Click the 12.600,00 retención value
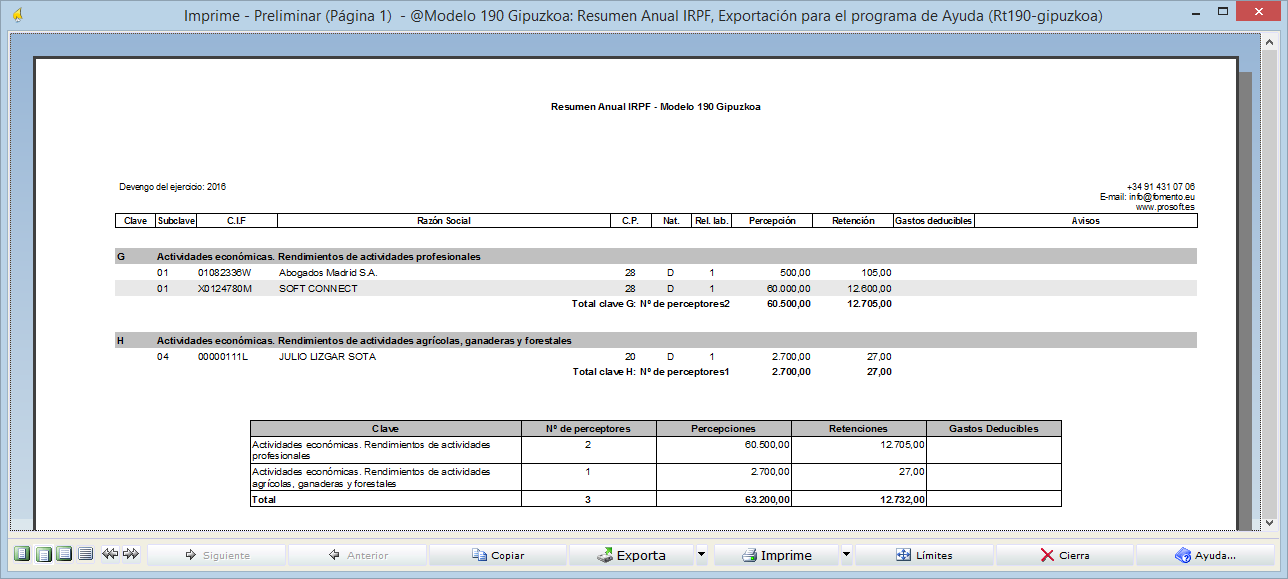The width and height of the screenshot is (1288, 579). click(x=869, y=288)
